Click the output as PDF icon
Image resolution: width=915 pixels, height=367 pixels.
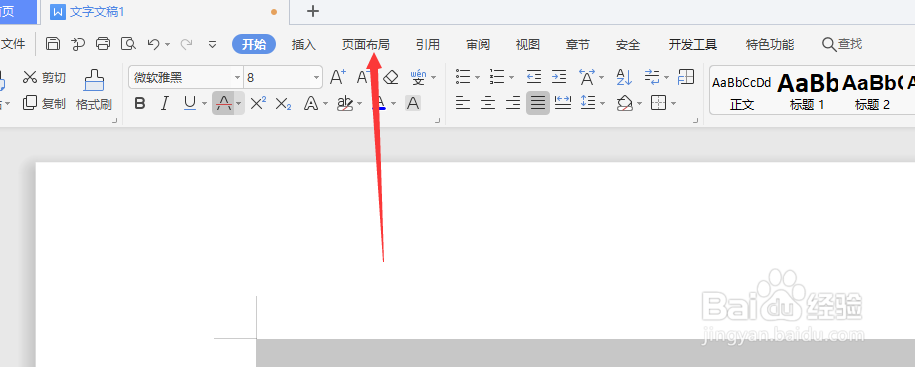tap(78, 44)
